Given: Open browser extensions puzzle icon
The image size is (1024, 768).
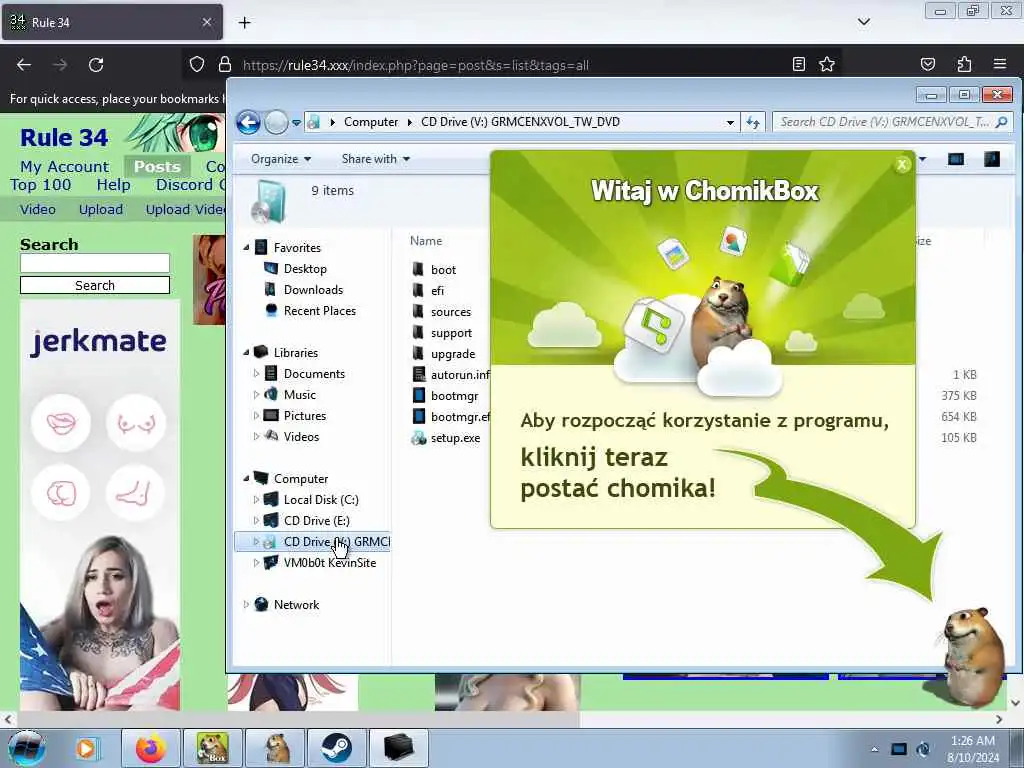Looking at the screenshot, I should pos(964,64).
